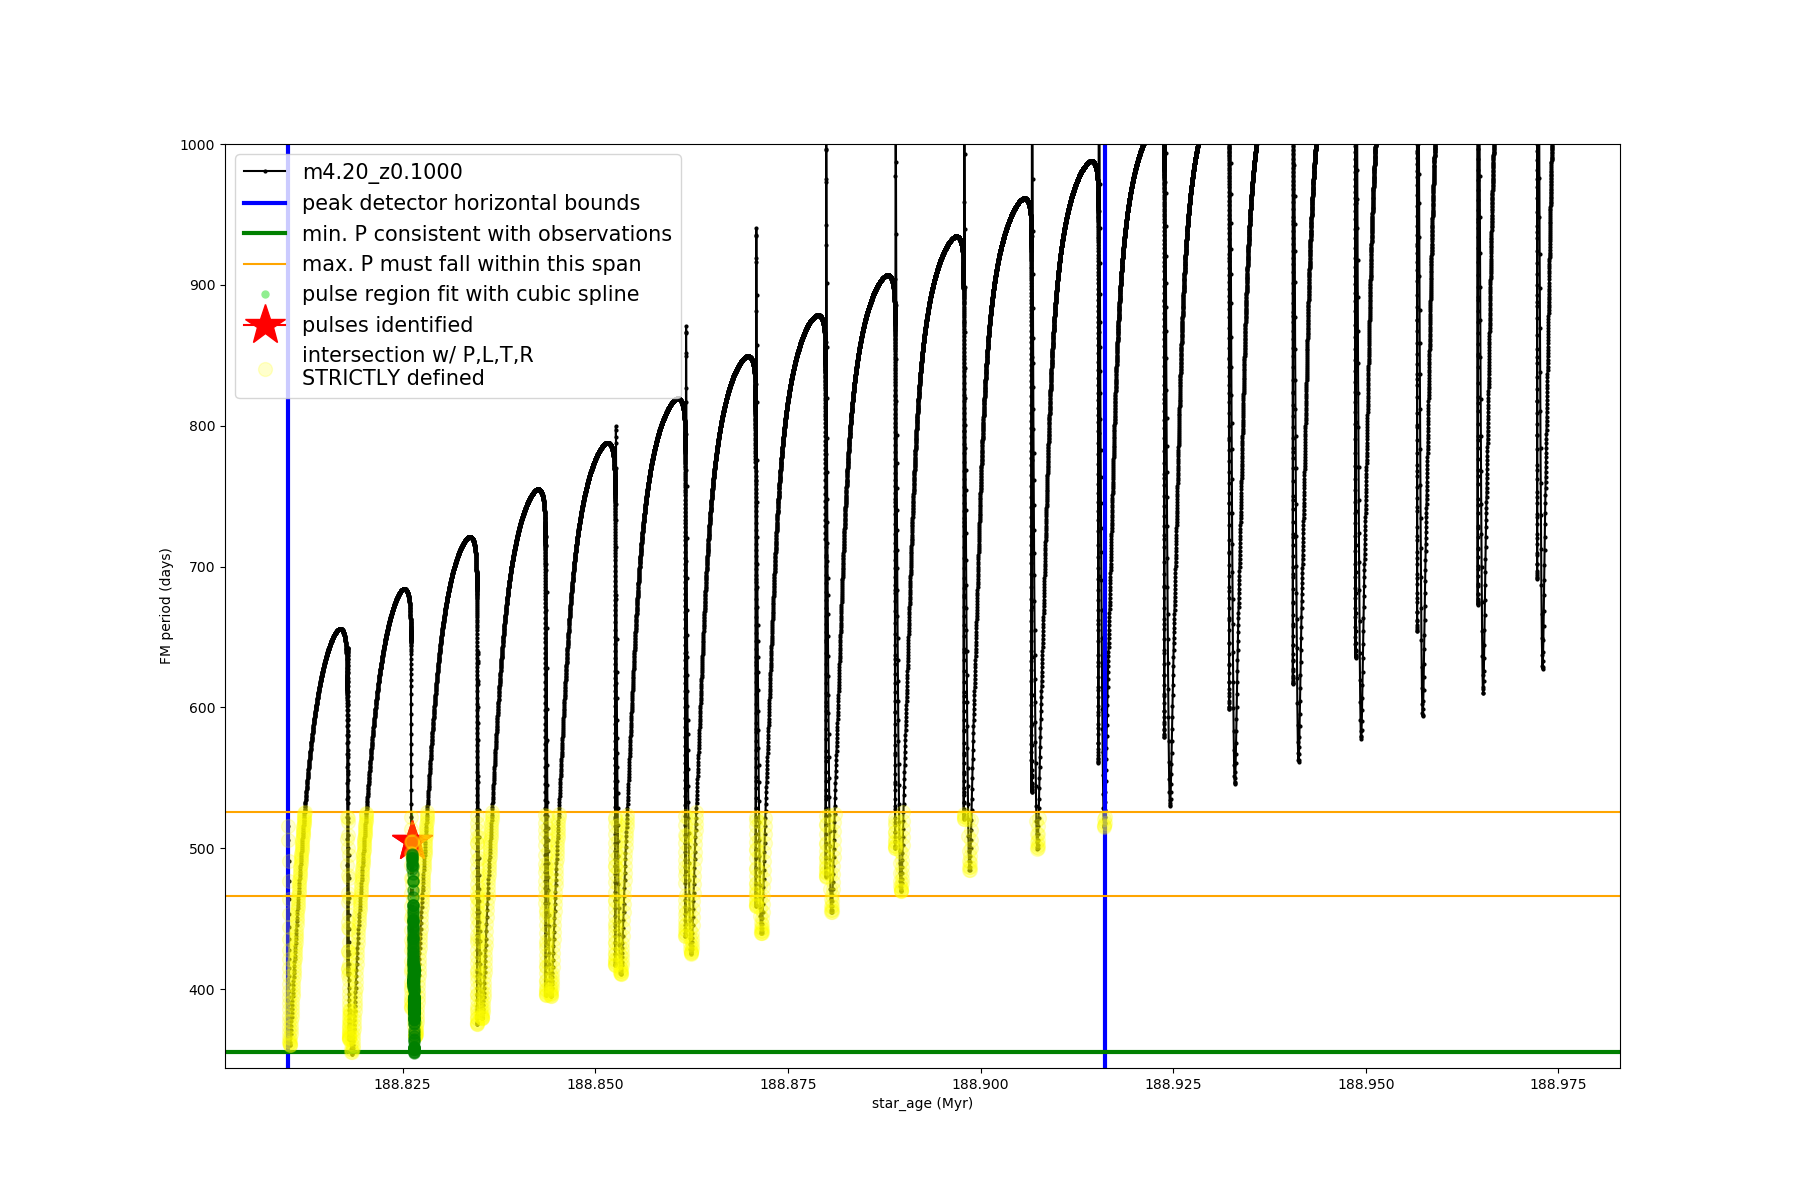Click the yellow circle icon in the legend
This screenshot has width=1800, height=1200.
(265, 369)
